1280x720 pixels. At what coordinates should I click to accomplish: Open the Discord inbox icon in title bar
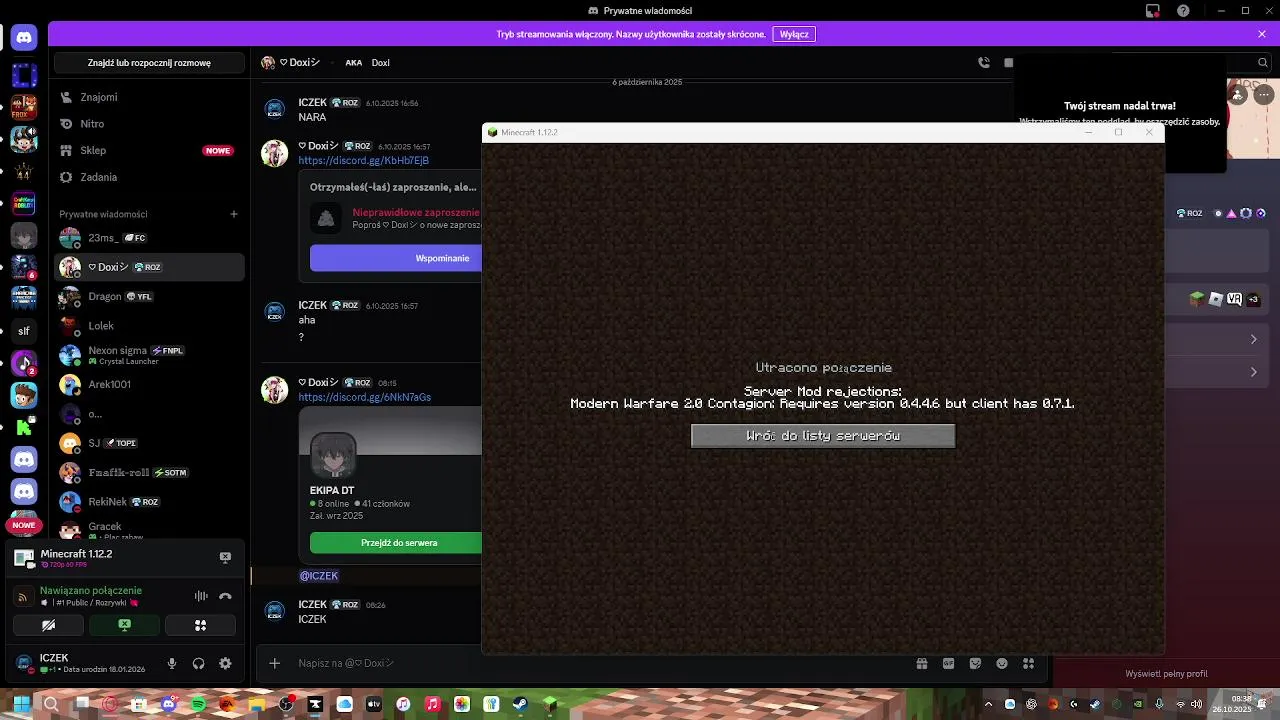pyautogui.click(x=1153, y=11)
